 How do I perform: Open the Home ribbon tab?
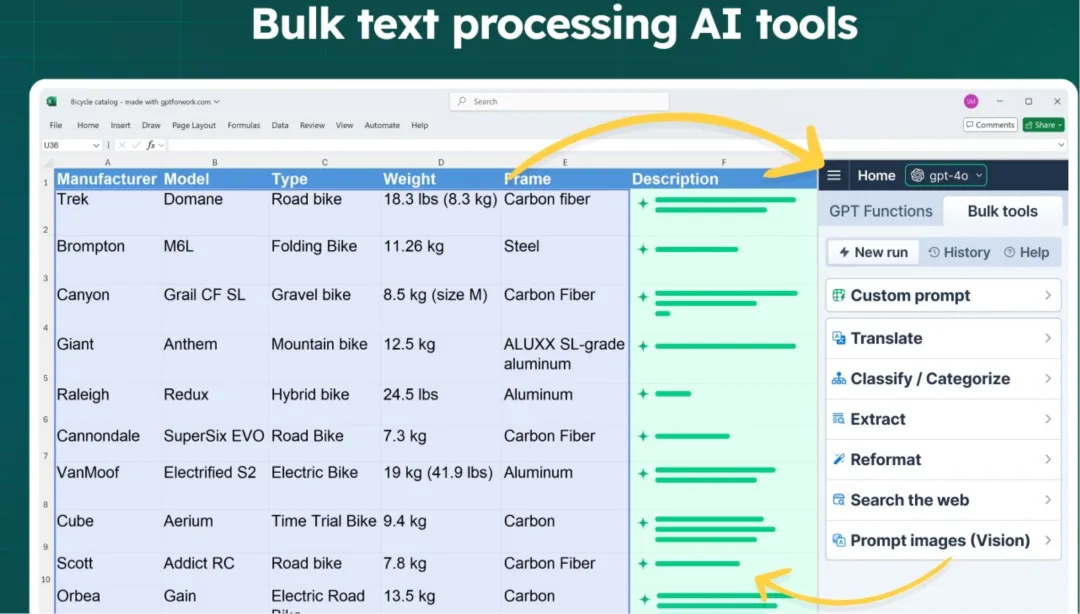(87, 125)
